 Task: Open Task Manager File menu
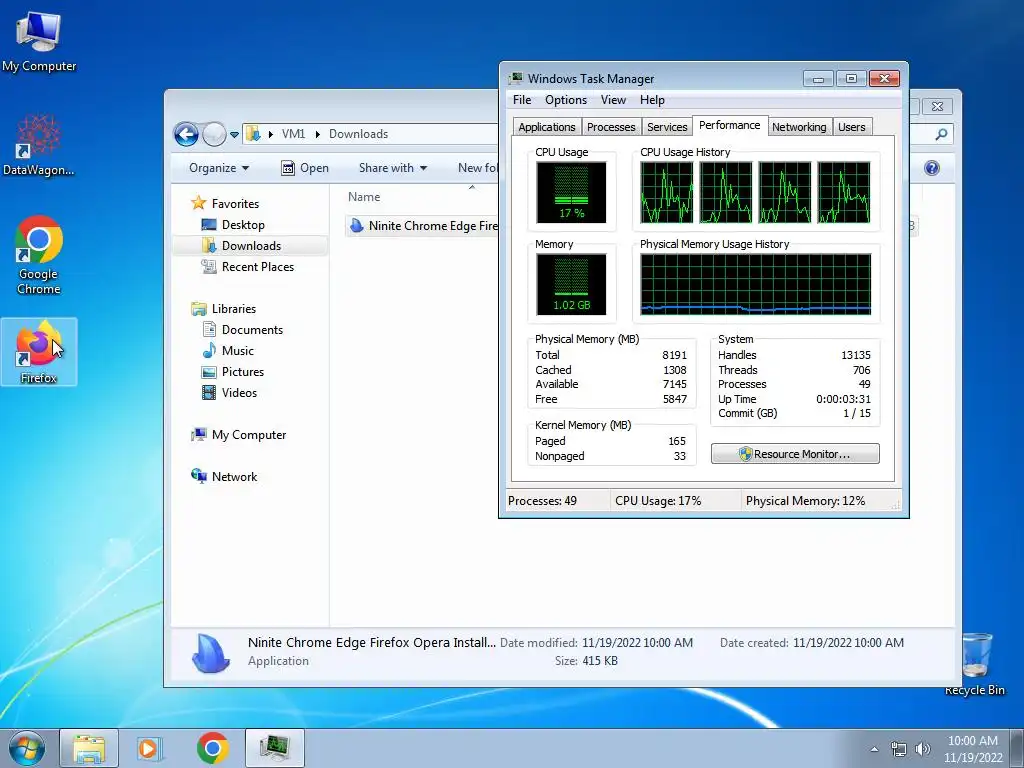tap(522, 100)
